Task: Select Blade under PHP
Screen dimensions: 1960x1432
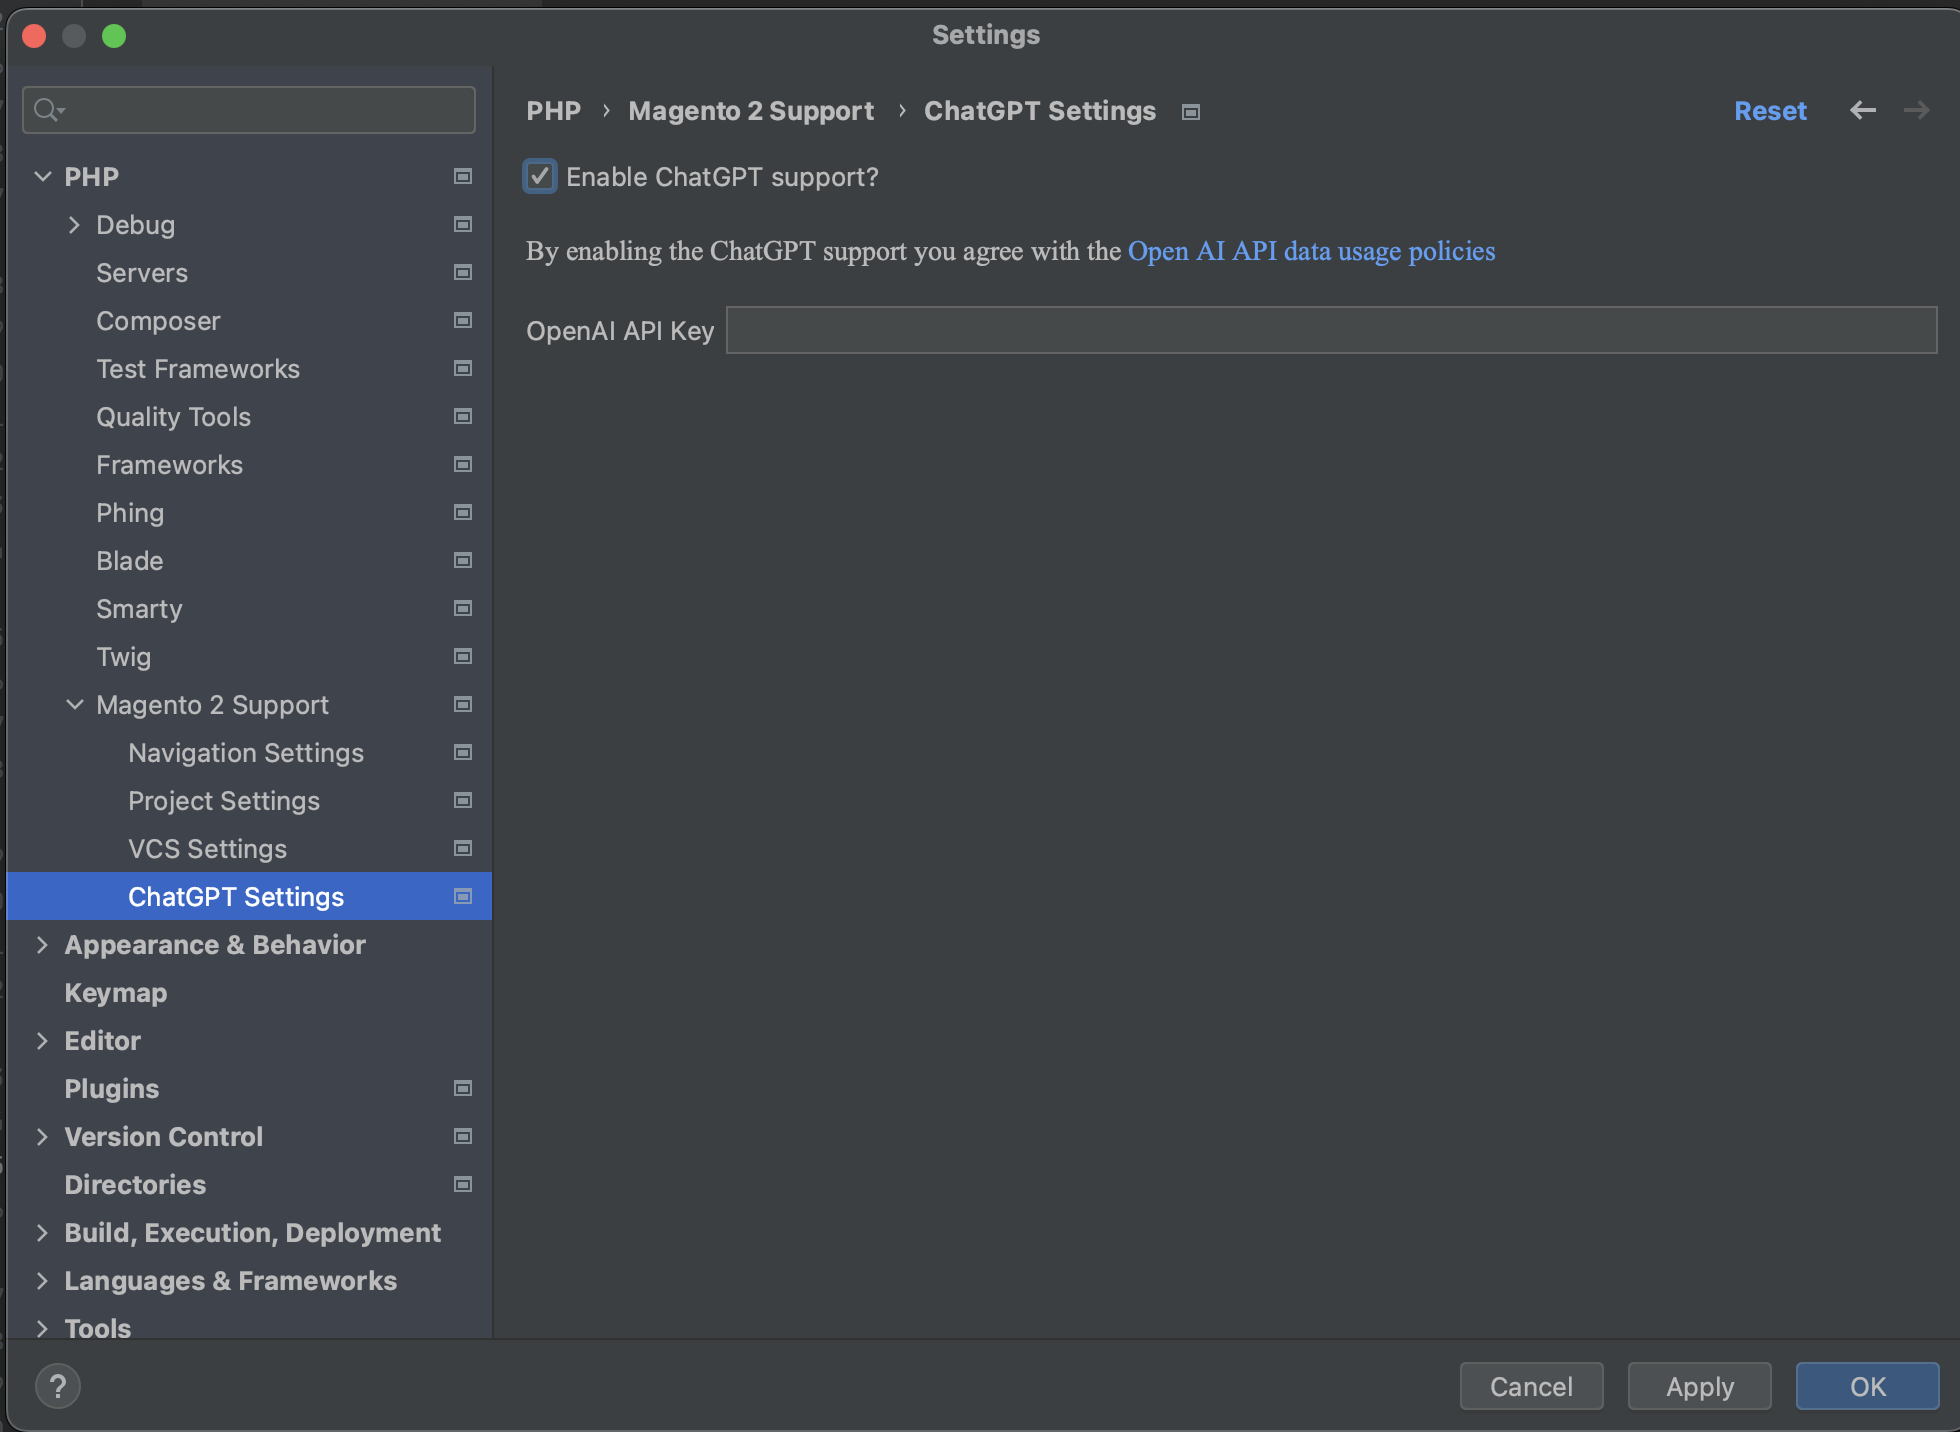Action: (x=130, y=561)
